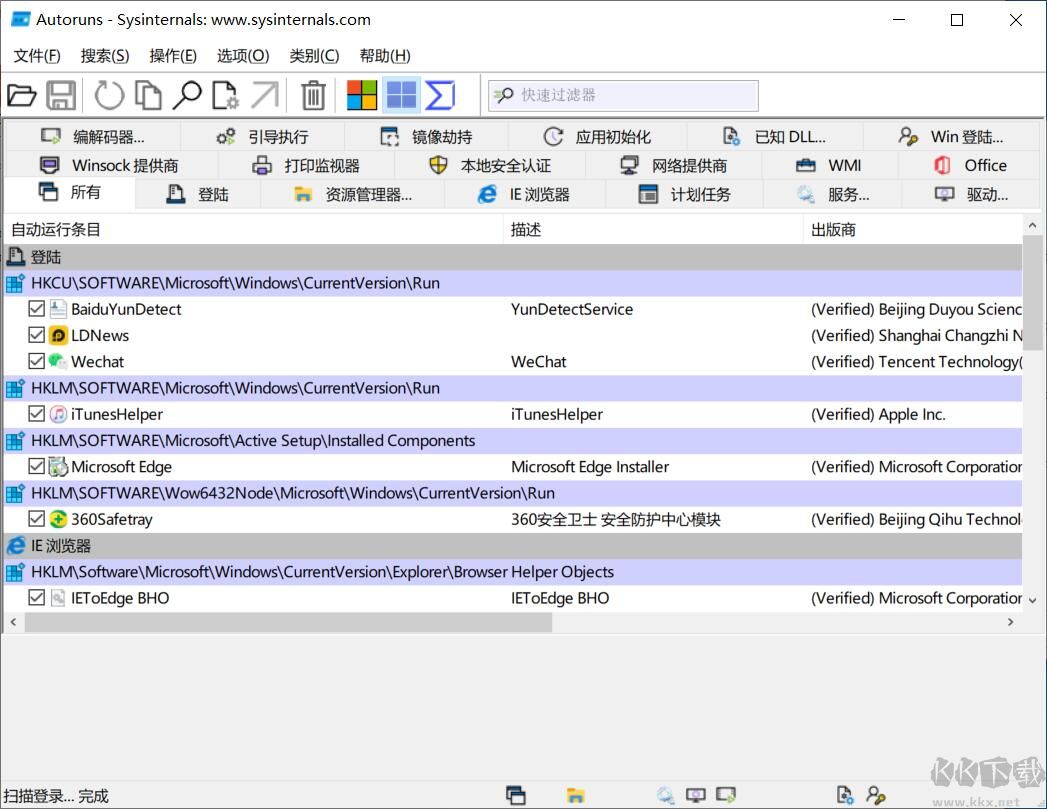Open the 帮助(H) menu
The width and height of the screenshot is (1047, 809).
tap(385, 56)
